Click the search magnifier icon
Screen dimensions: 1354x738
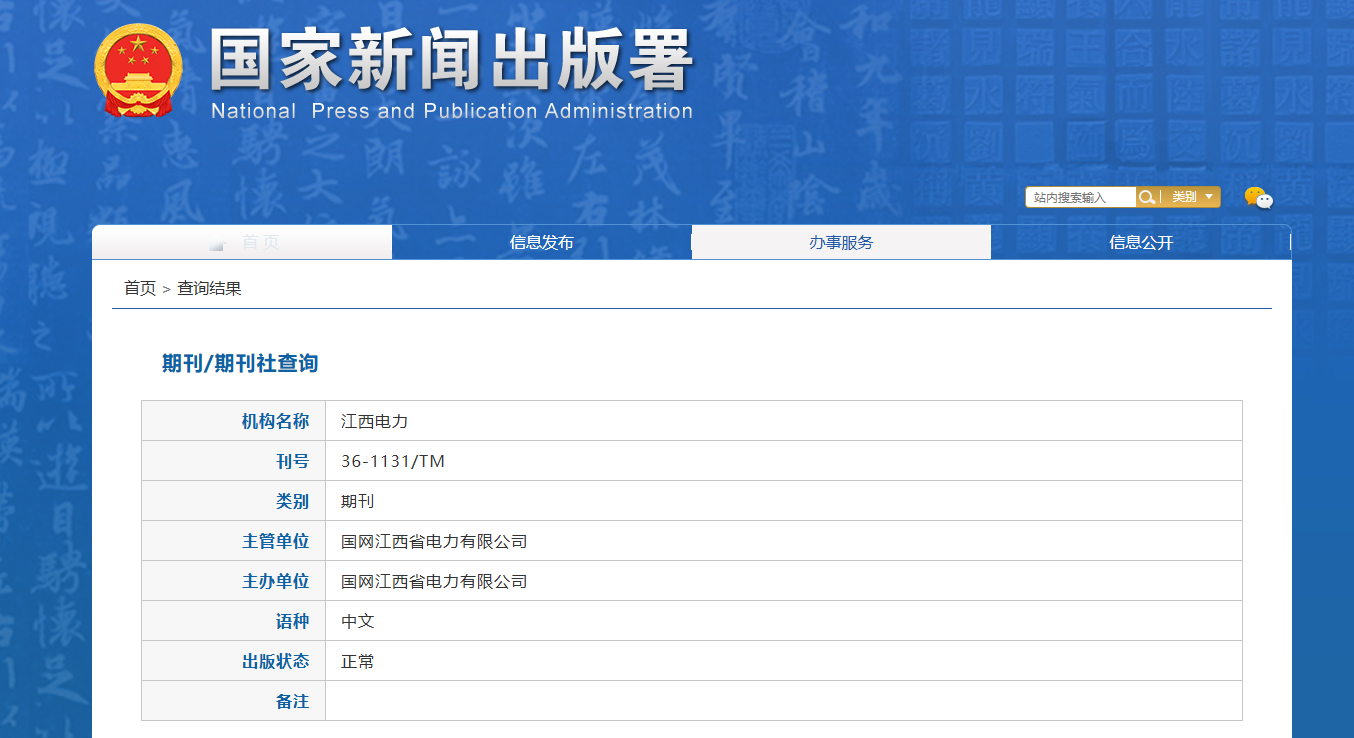coord(1147,197)
